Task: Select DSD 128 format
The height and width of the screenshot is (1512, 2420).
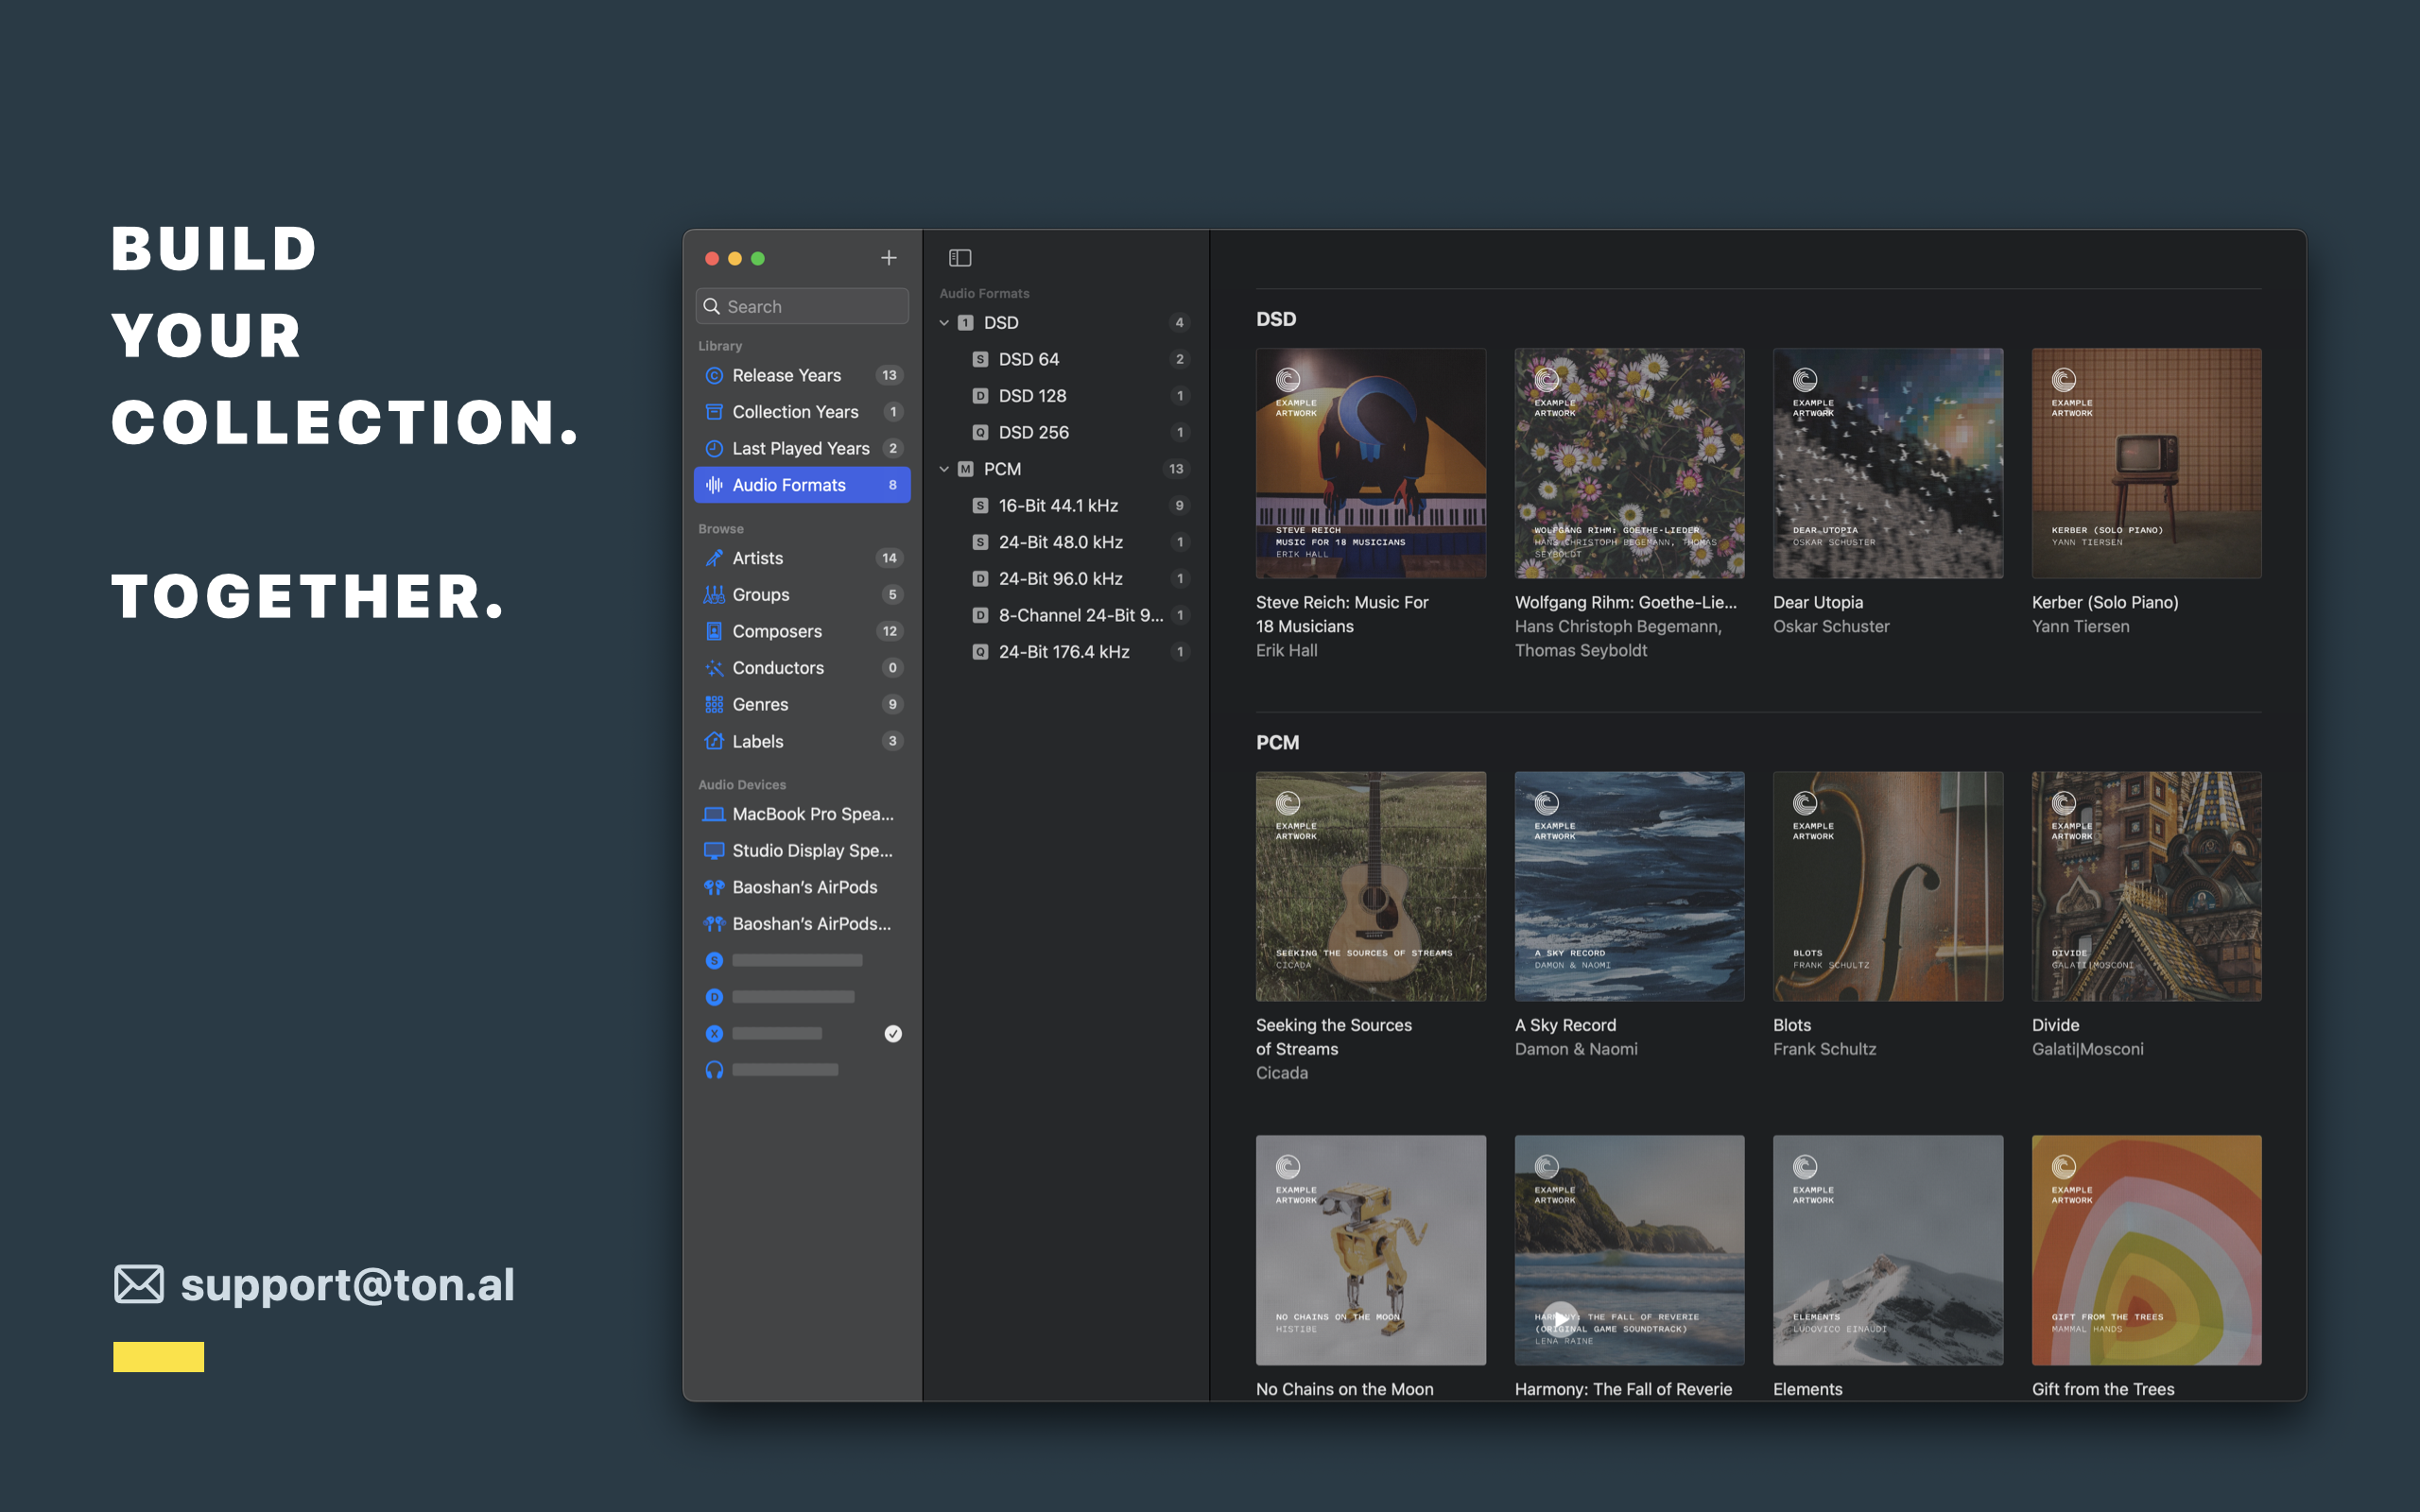Action: [1066, 396]
